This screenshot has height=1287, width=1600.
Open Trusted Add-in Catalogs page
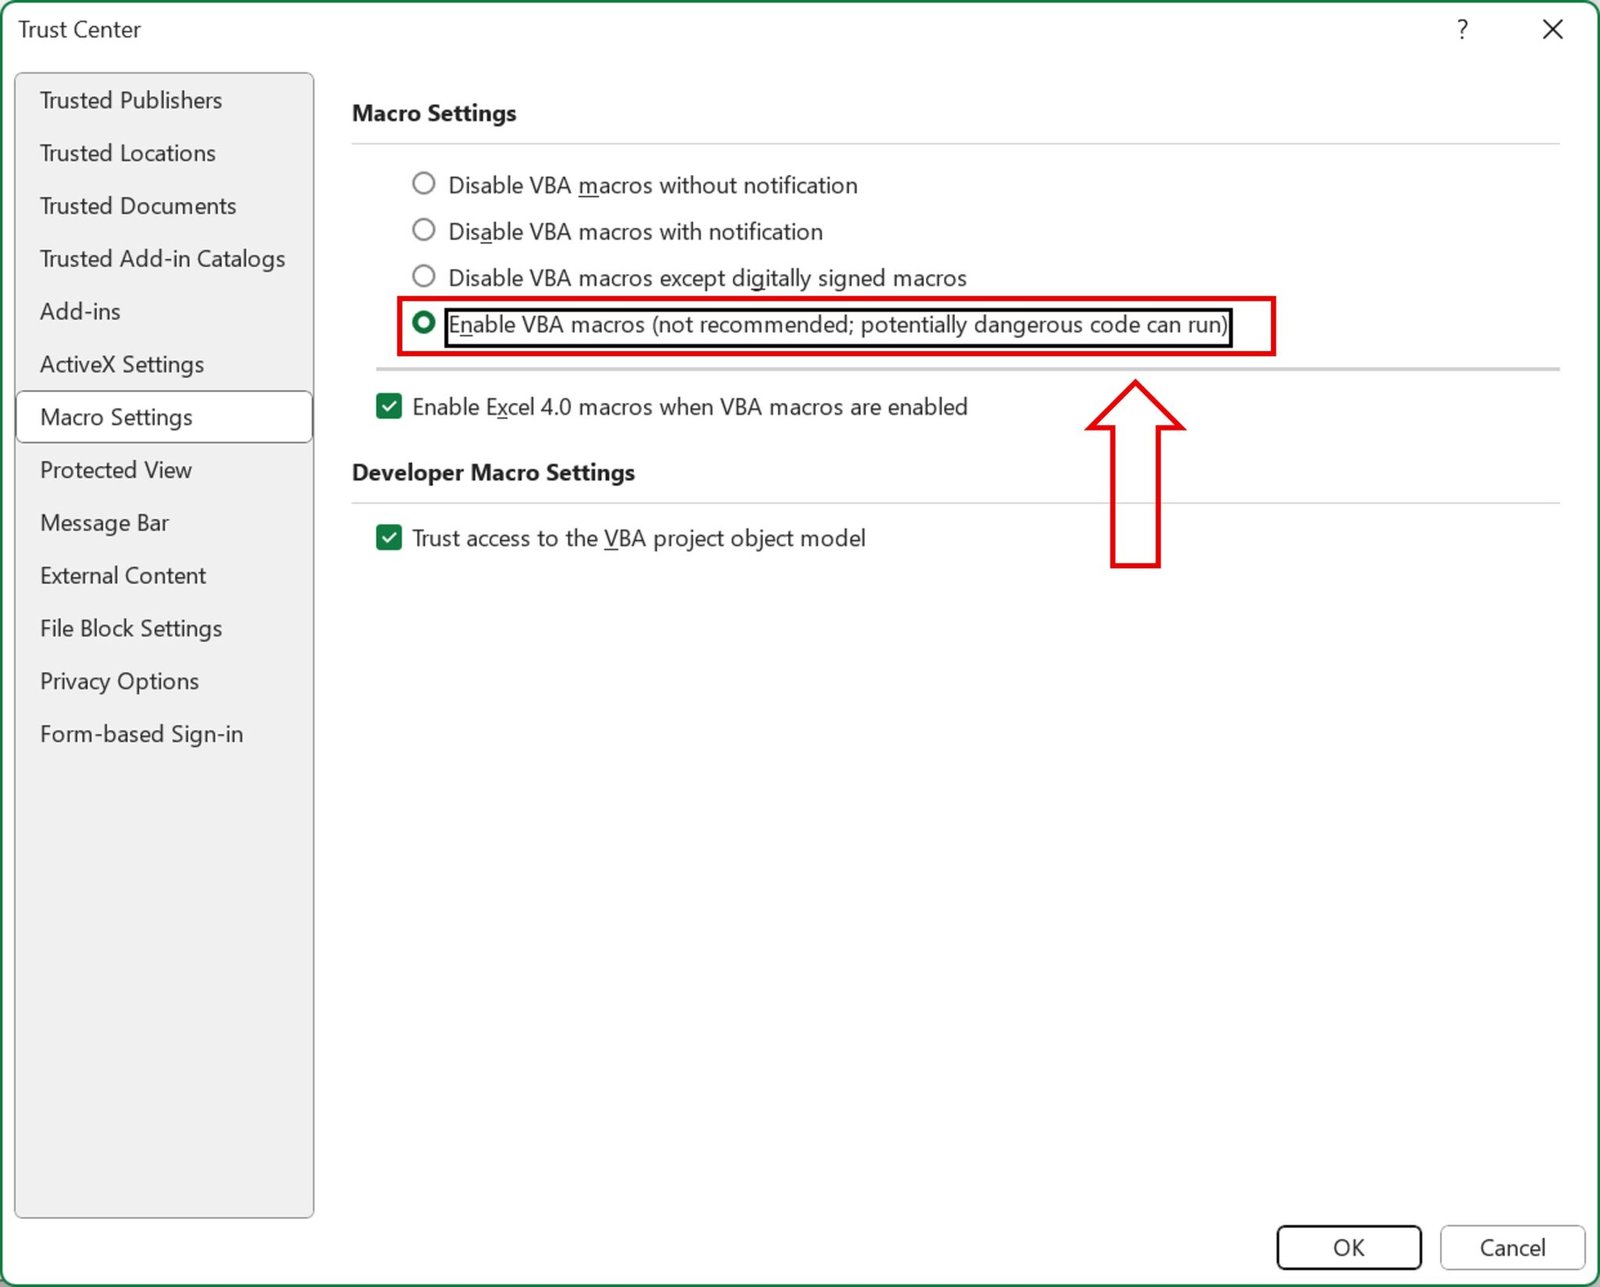pos(162,258)
